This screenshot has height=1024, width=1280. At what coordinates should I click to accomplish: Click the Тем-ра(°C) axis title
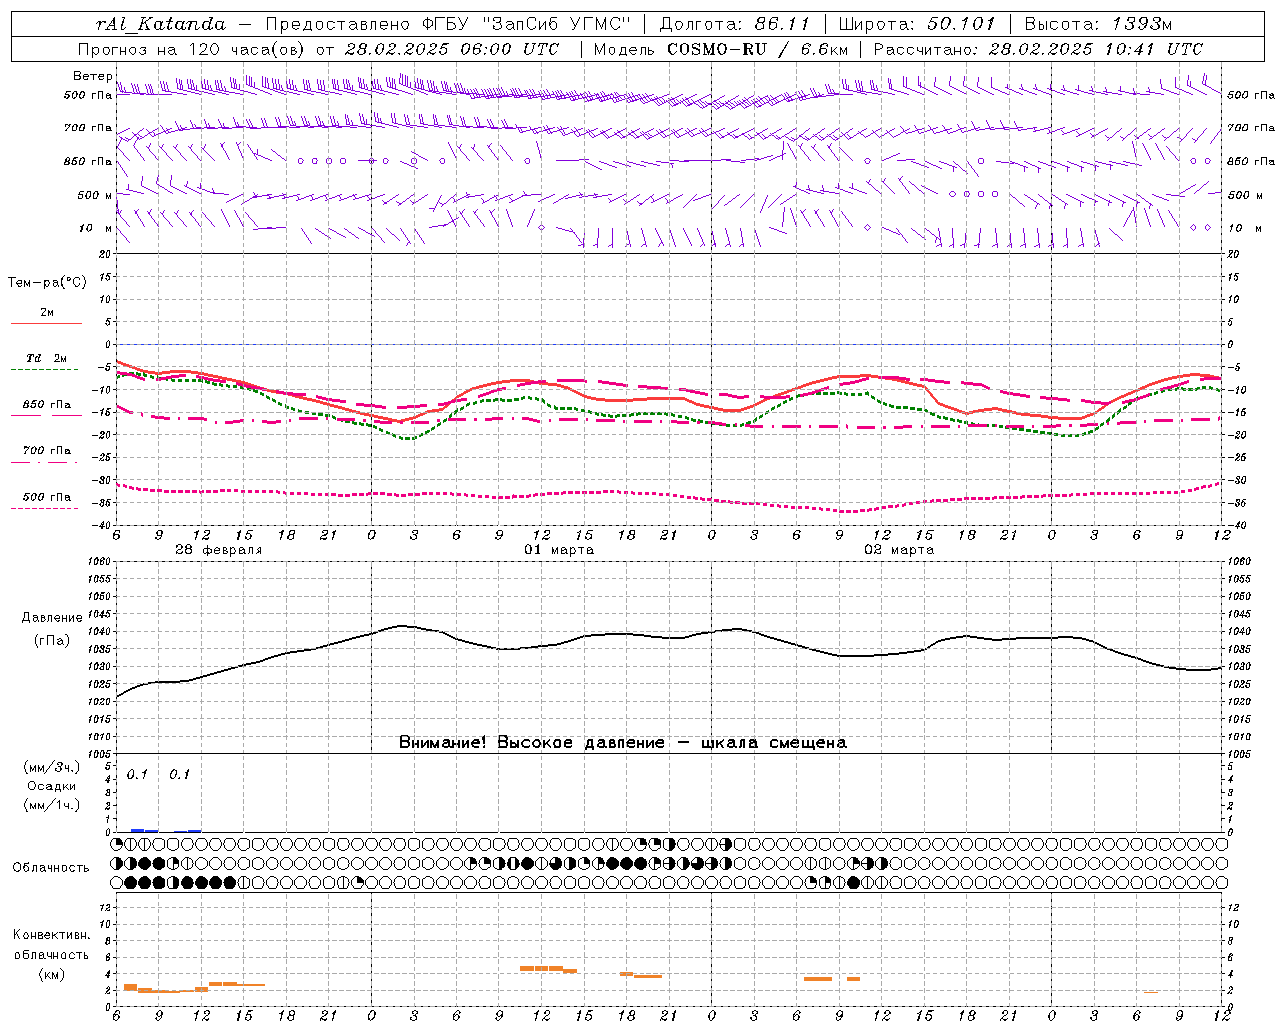[x=47, y=283]
